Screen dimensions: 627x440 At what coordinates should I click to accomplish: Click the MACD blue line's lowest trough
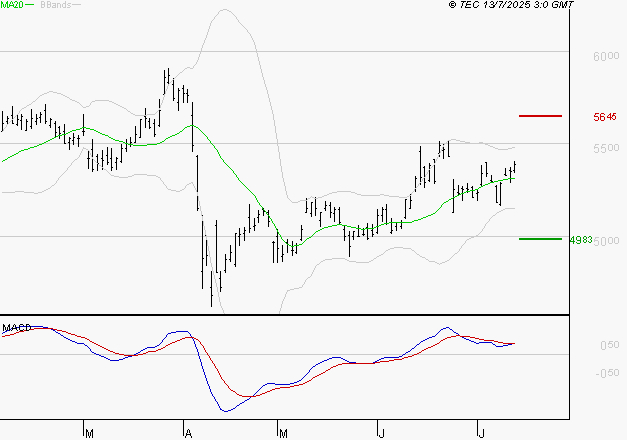226,410
